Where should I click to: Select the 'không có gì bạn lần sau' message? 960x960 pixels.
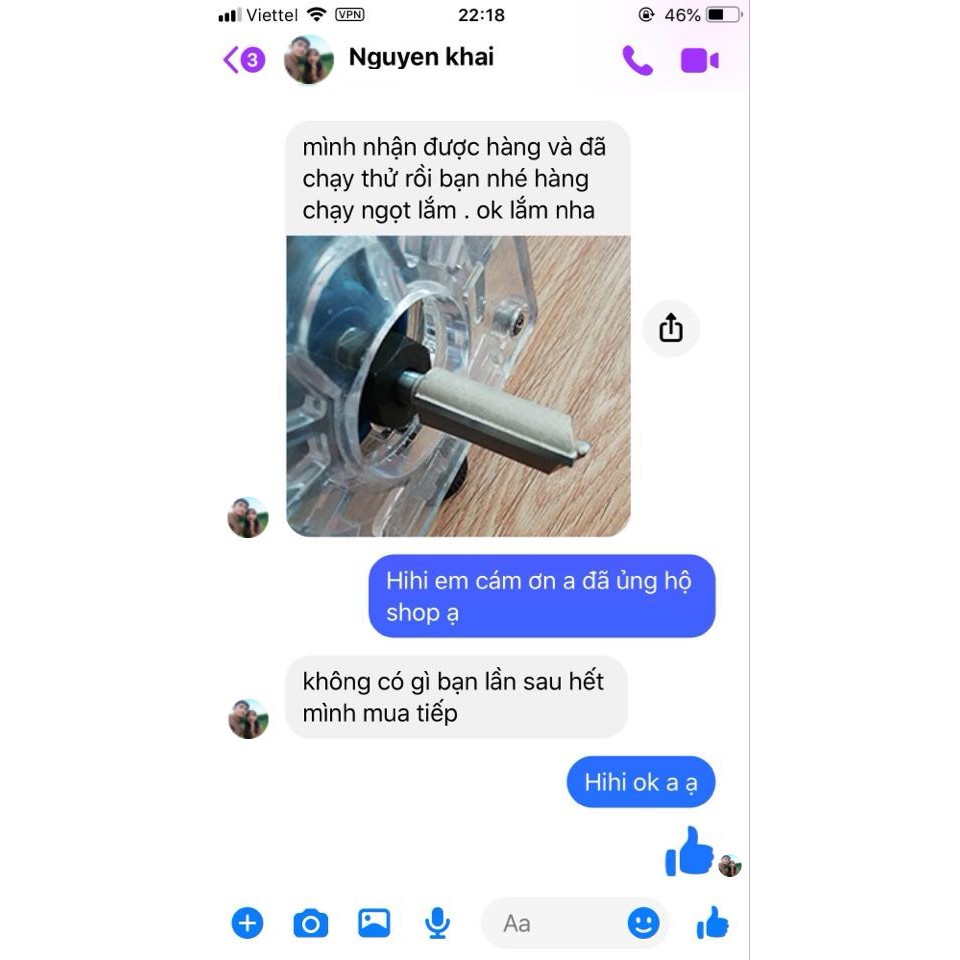(456, 697)
